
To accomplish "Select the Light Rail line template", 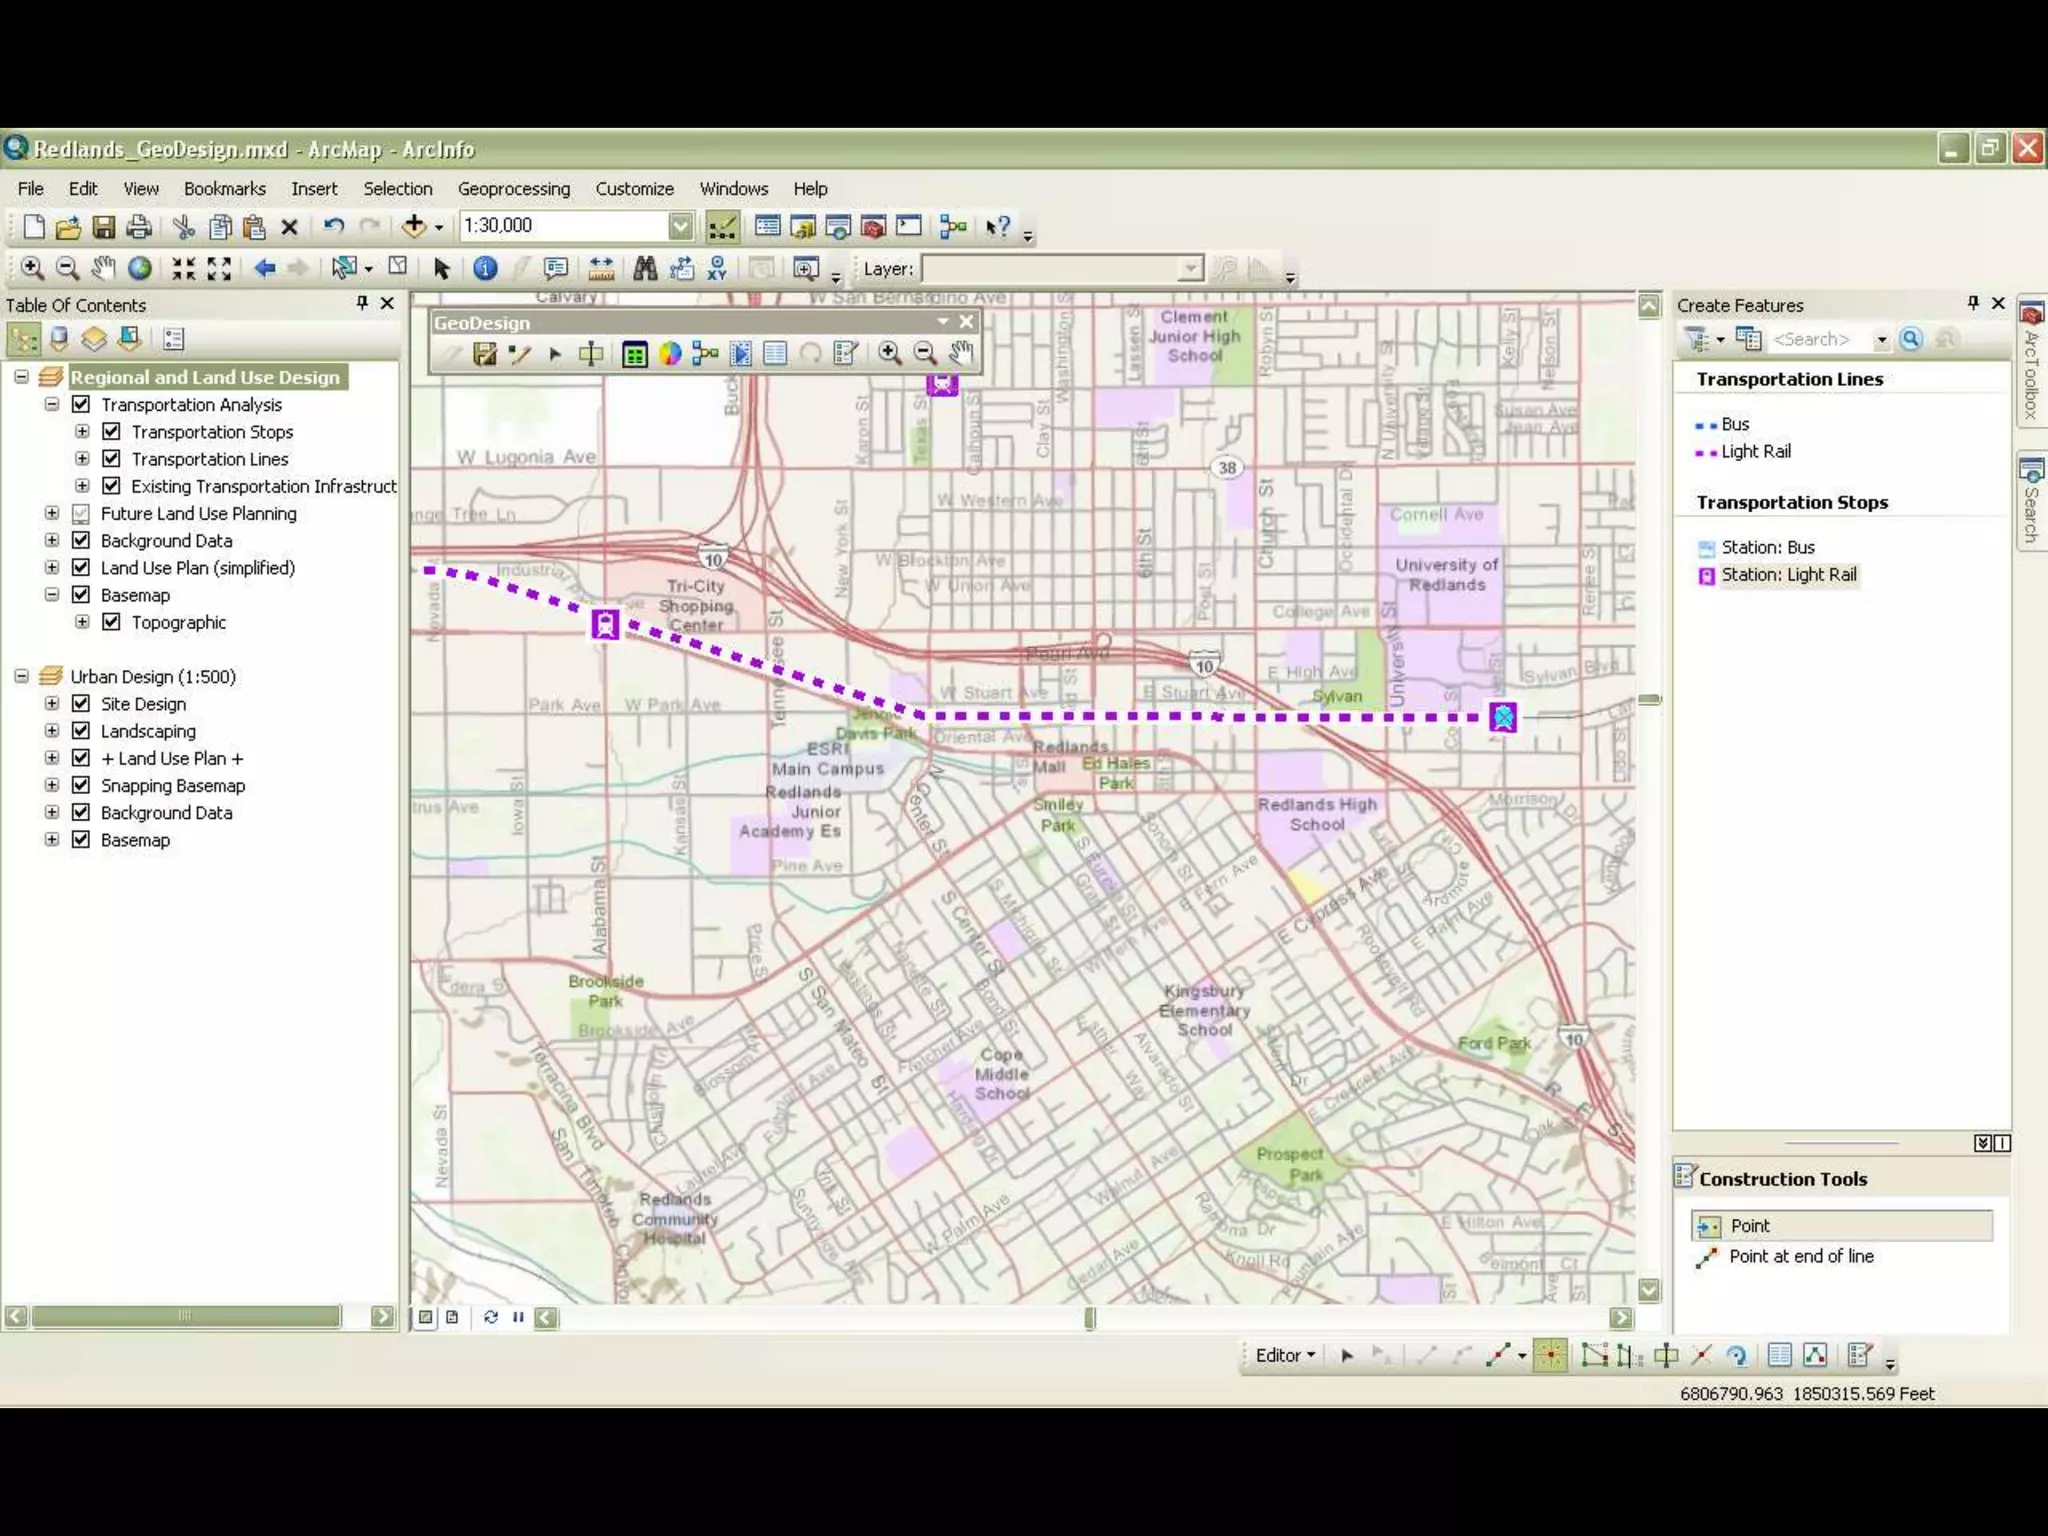I will pos(1755,451).
